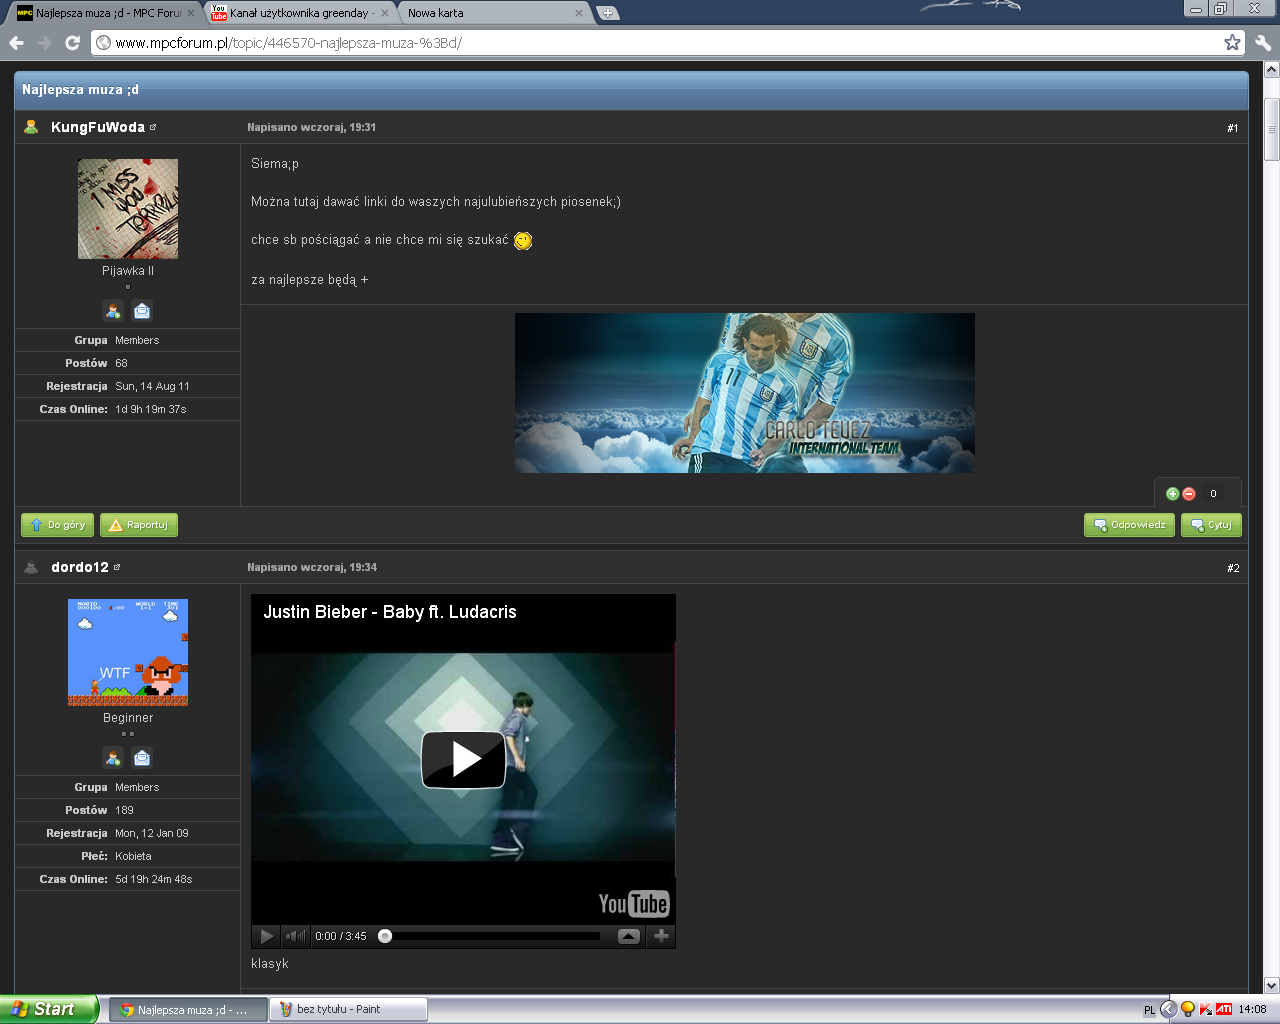Image resolution: width=1280 pixels, height=1024 pixels.
Task: Click the Do góry button
Action: [58, 525]
